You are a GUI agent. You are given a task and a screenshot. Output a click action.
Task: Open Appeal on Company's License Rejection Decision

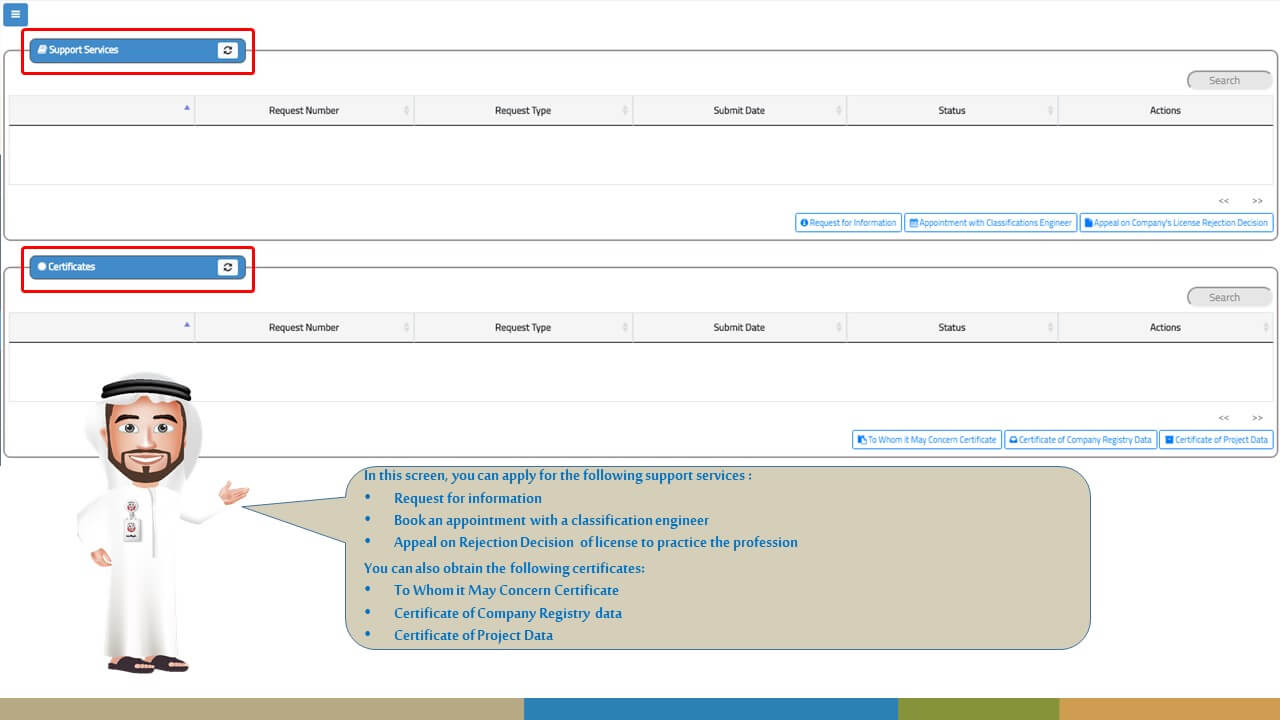click(x=1176, y=223)
